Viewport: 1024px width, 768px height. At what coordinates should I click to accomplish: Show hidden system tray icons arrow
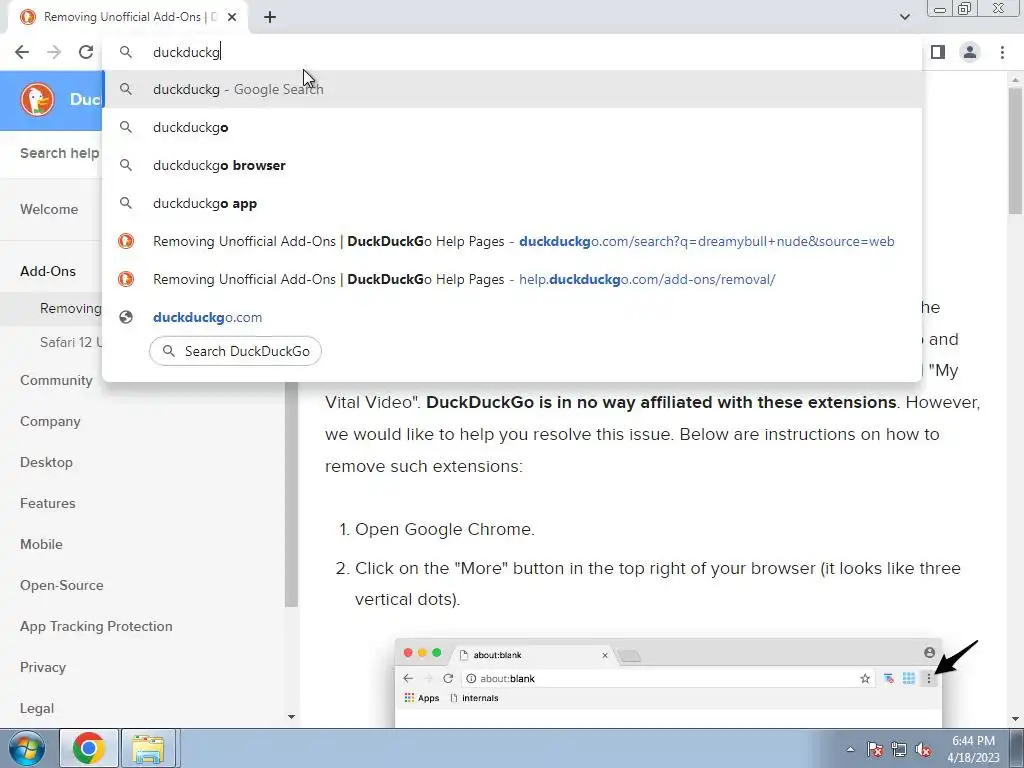850,749
